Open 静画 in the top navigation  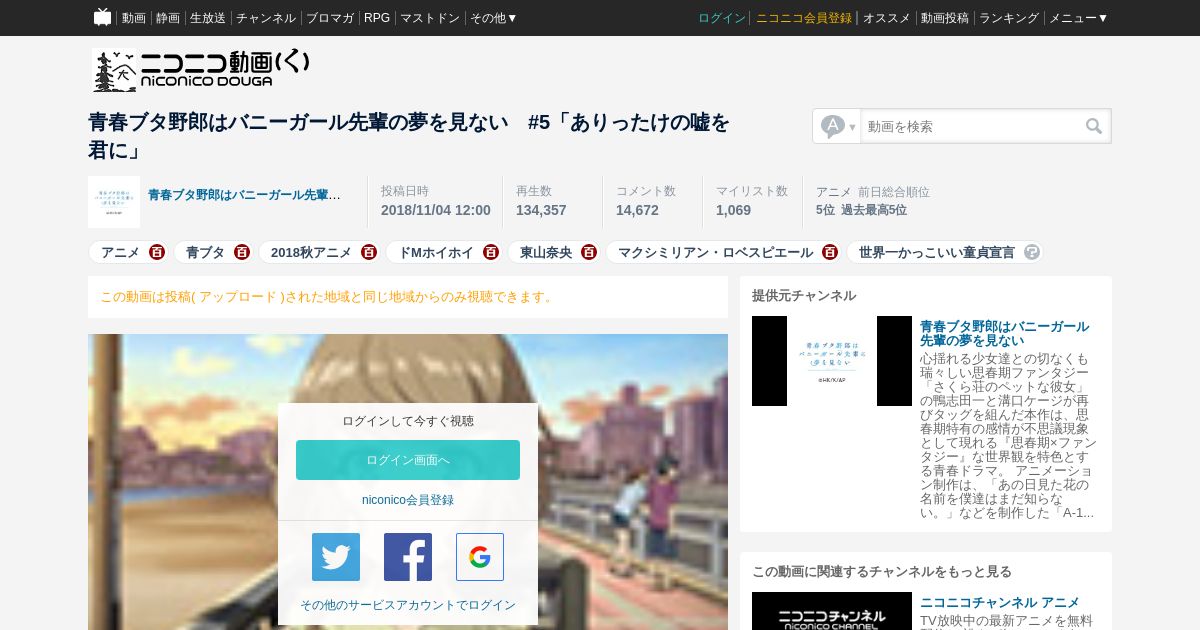[168, 18]
